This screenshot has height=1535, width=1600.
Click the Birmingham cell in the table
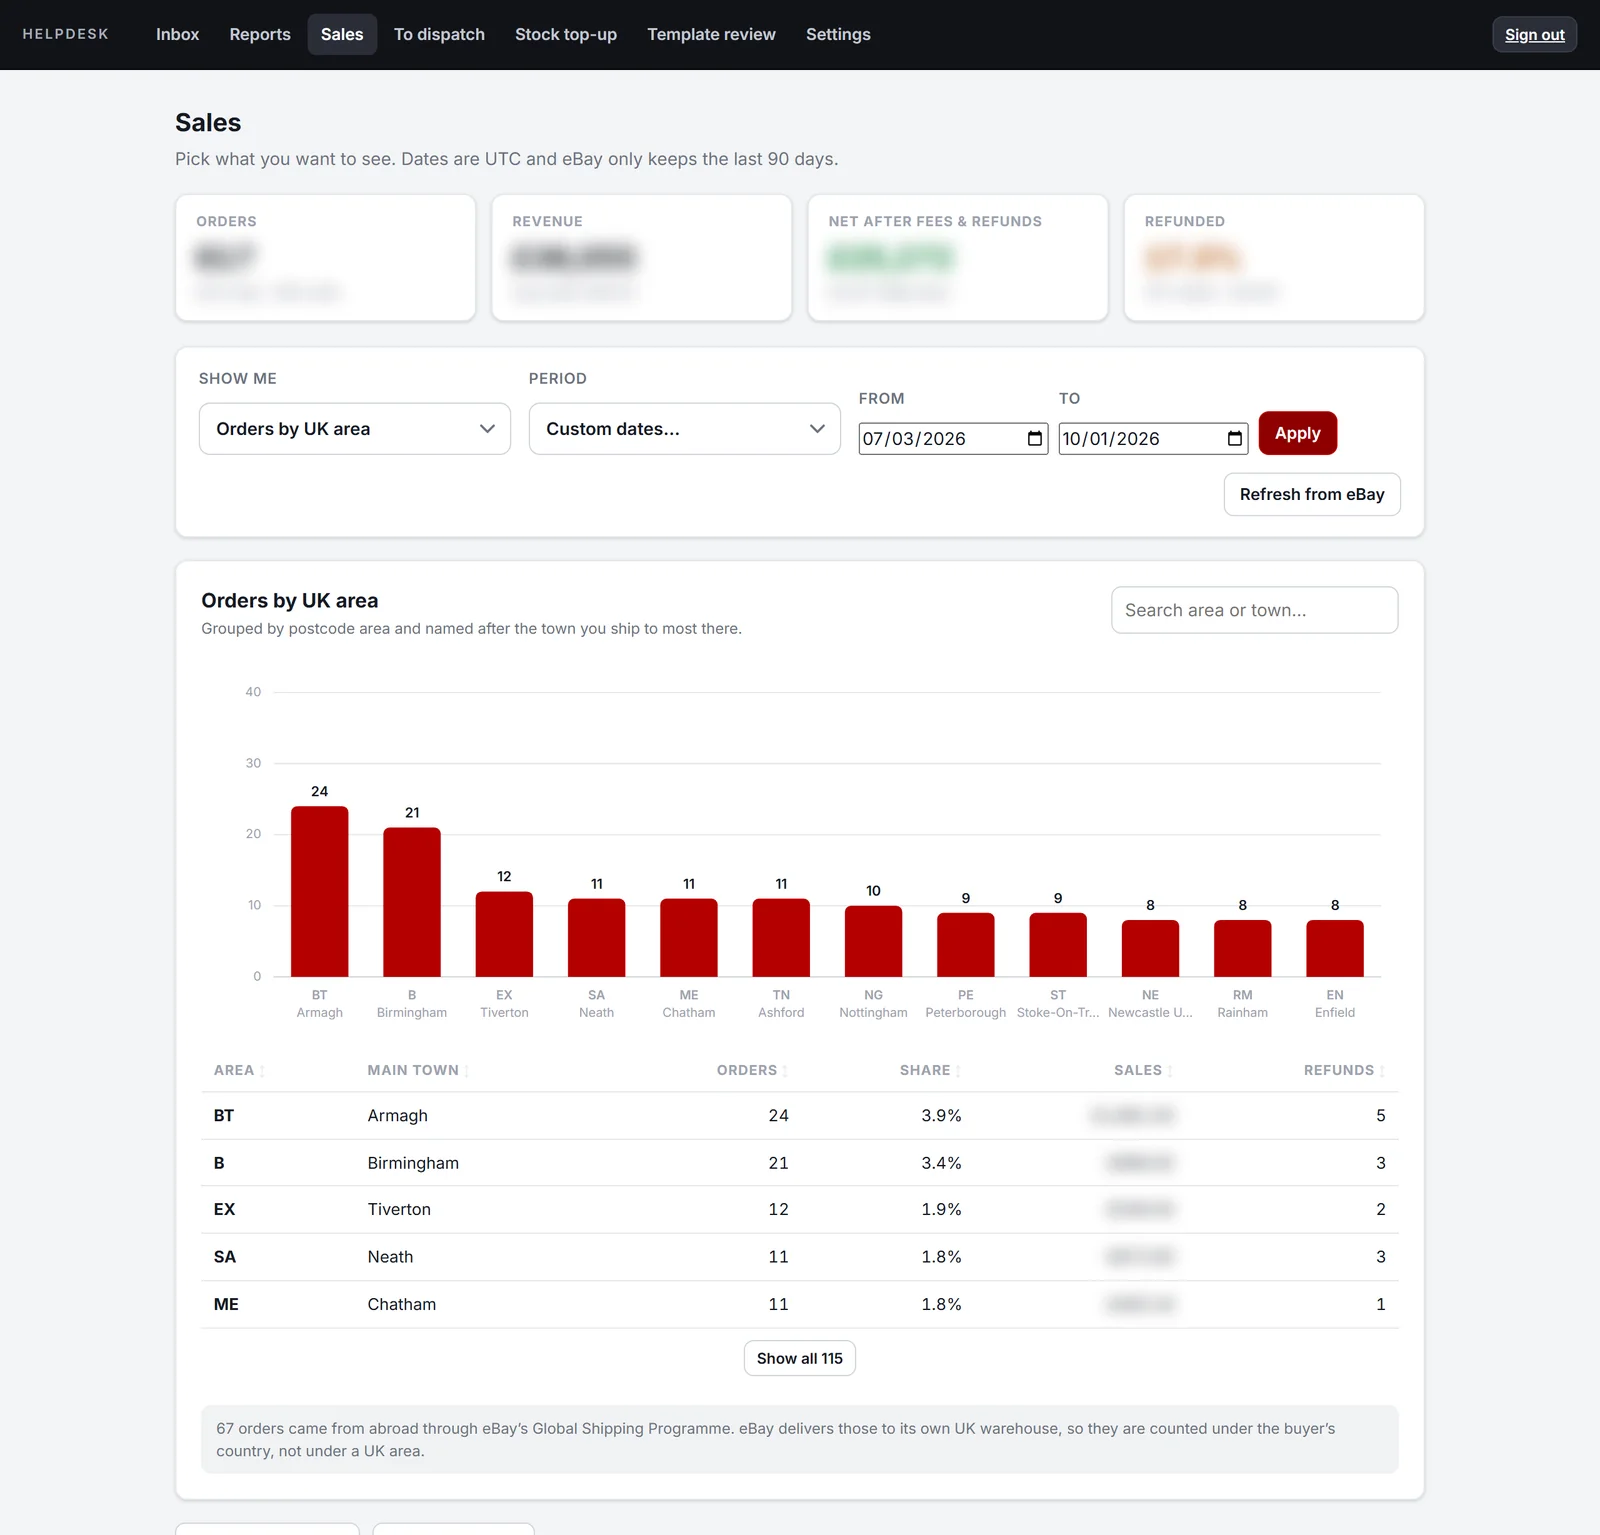pyautogui.click(x=413, y=1163)
